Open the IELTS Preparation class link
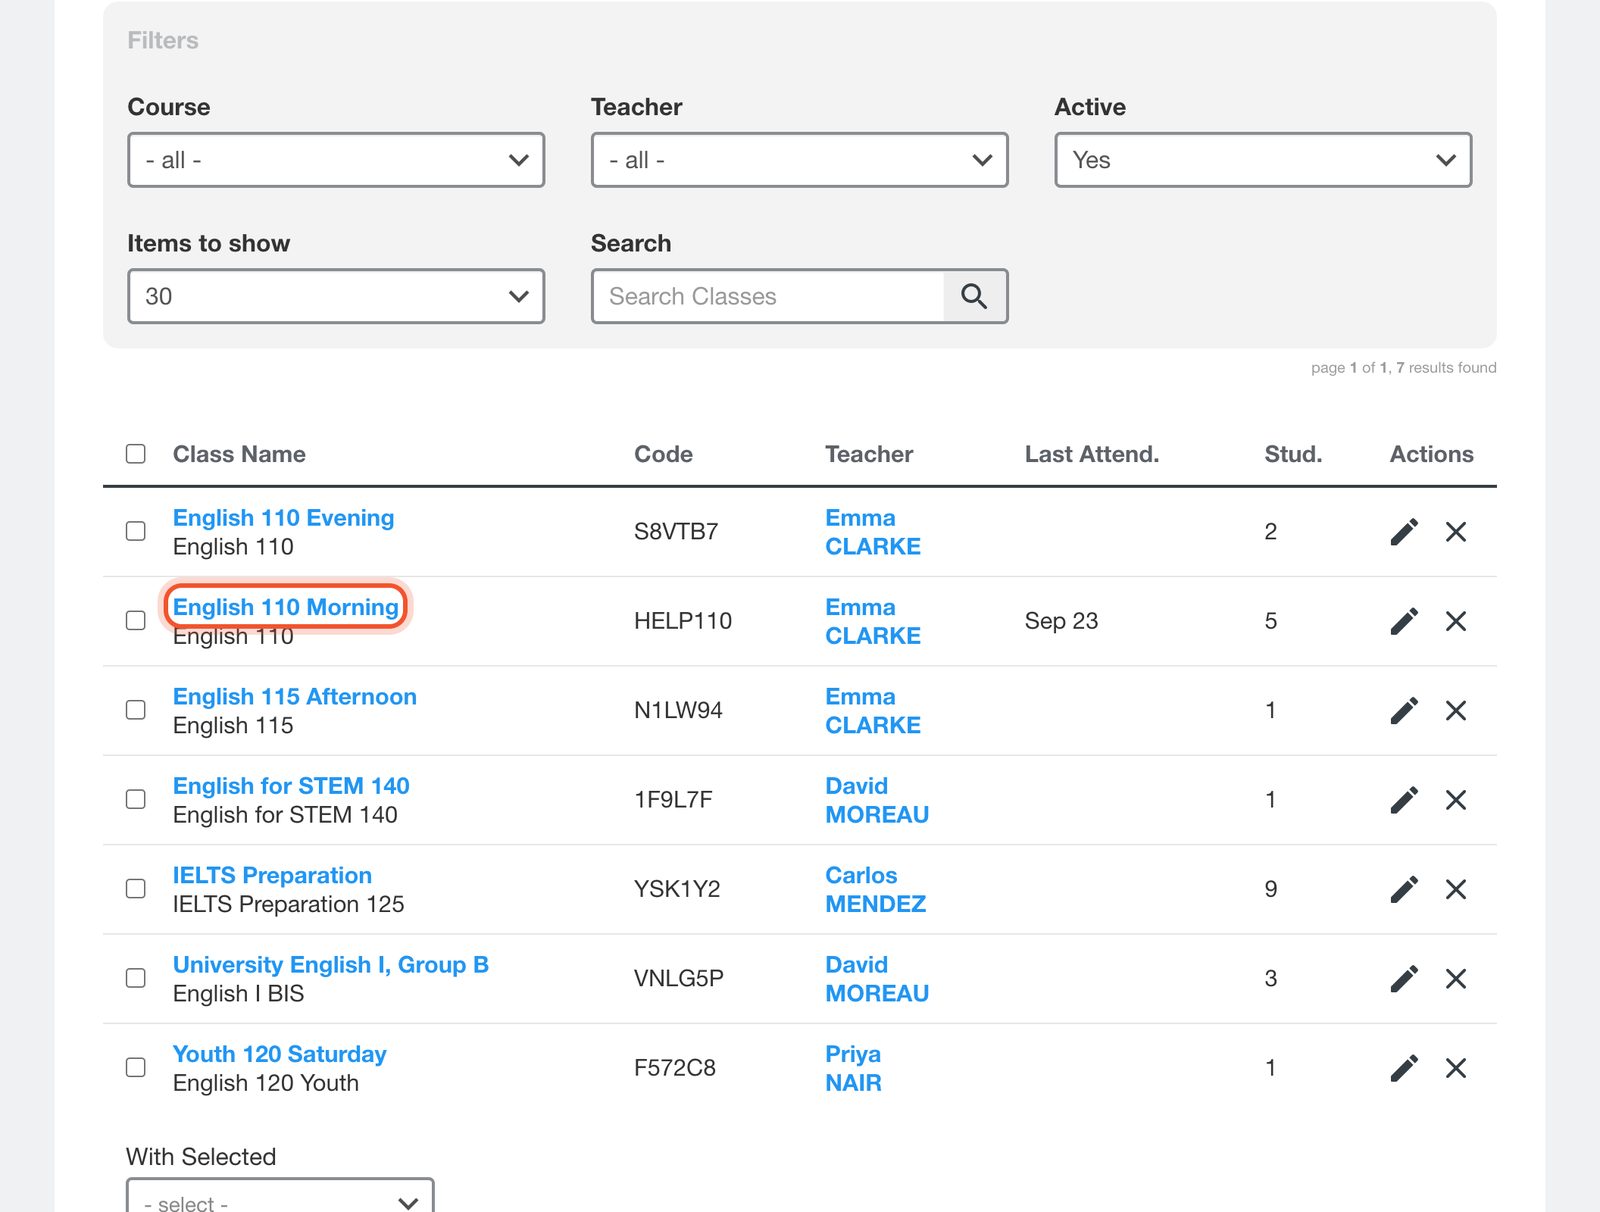 click(x=272, y=875)
